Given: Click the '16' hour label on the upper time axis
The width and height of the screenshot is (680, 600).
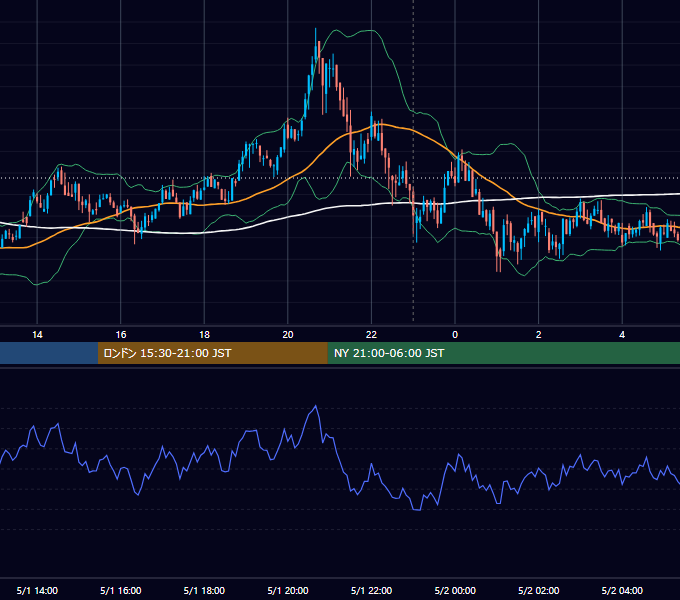Looking at the screenshot, I should (x=121, y=335).
